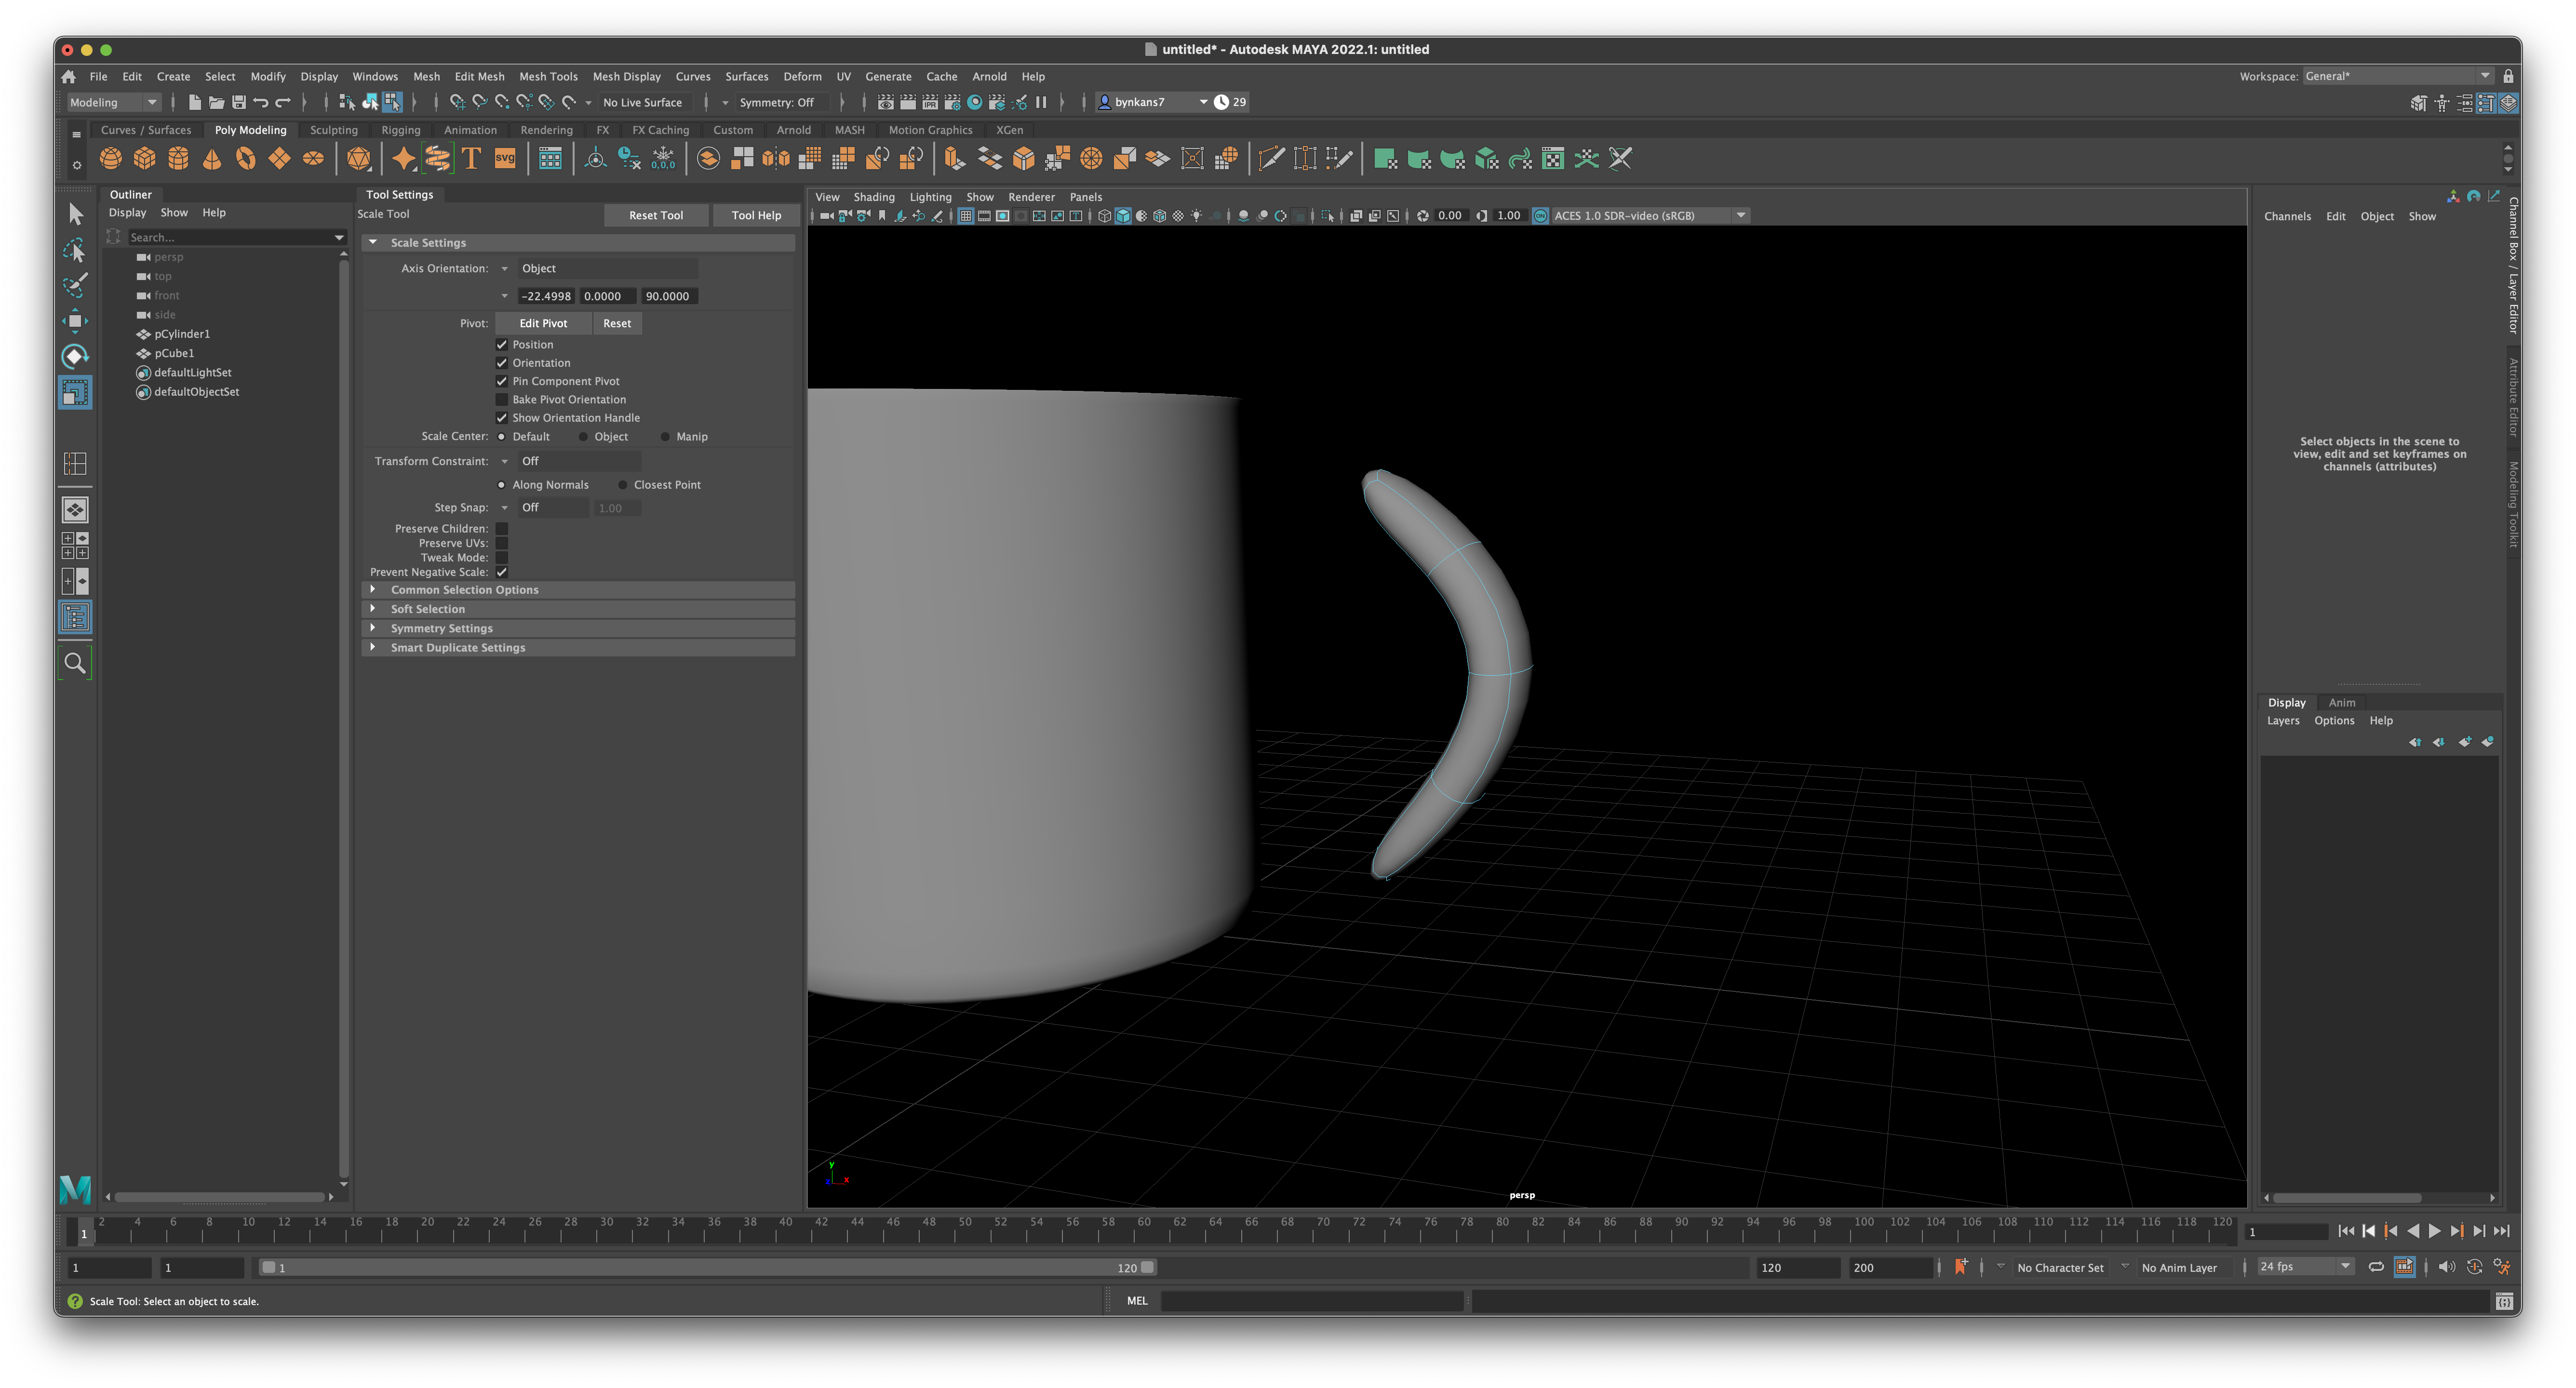The height and width of the screenshot is (1388, 2576).
Task: Click the magnifier search icon in toolbox
Action: [x=75, y=663]
